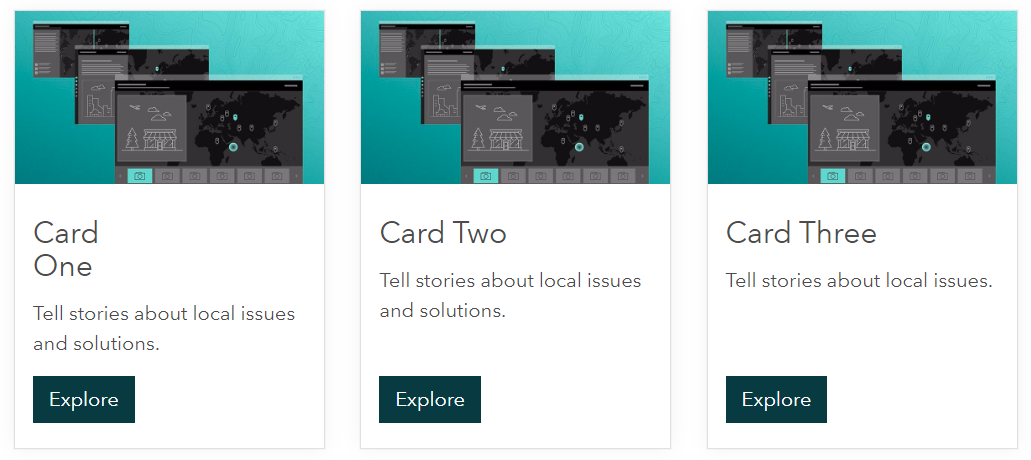Click the Card Two header illustration
The height and width of the screenshot is (460, 1031).
[x=516, y=97]
